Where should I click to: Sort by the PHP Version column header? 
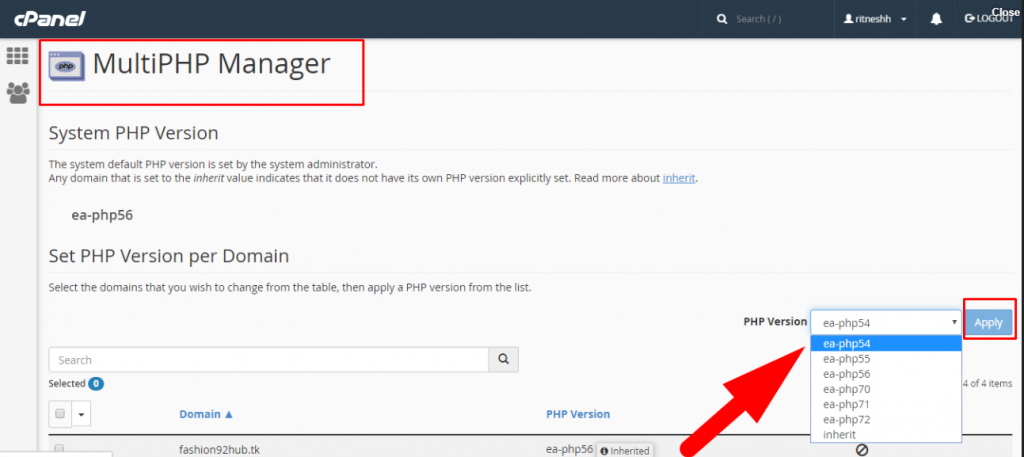coord(578,414)
